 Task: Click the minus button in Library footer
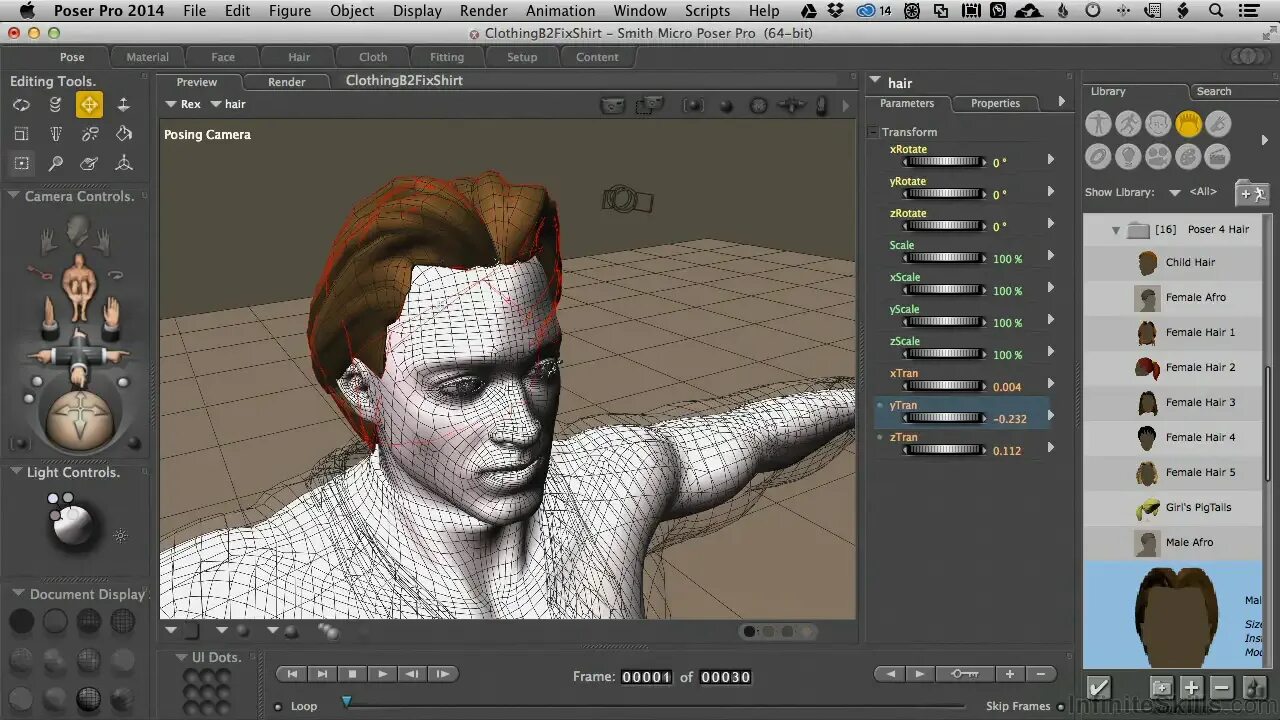(x=1221, y=687)
